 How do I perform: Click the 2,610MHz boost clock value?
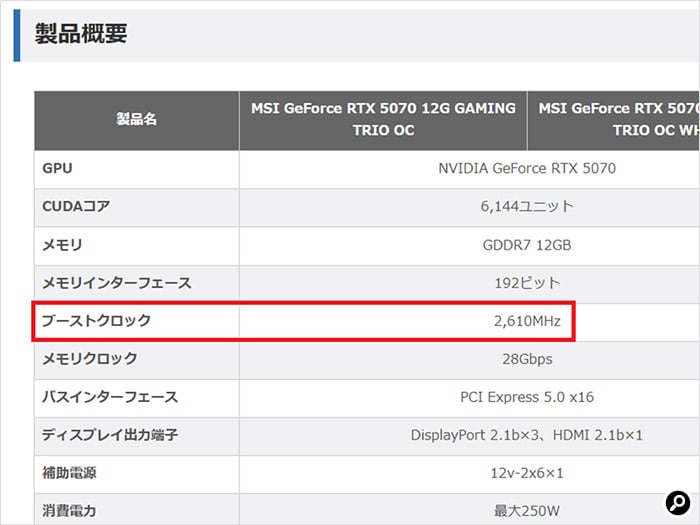pyautogui.click(x=527, y=321)
